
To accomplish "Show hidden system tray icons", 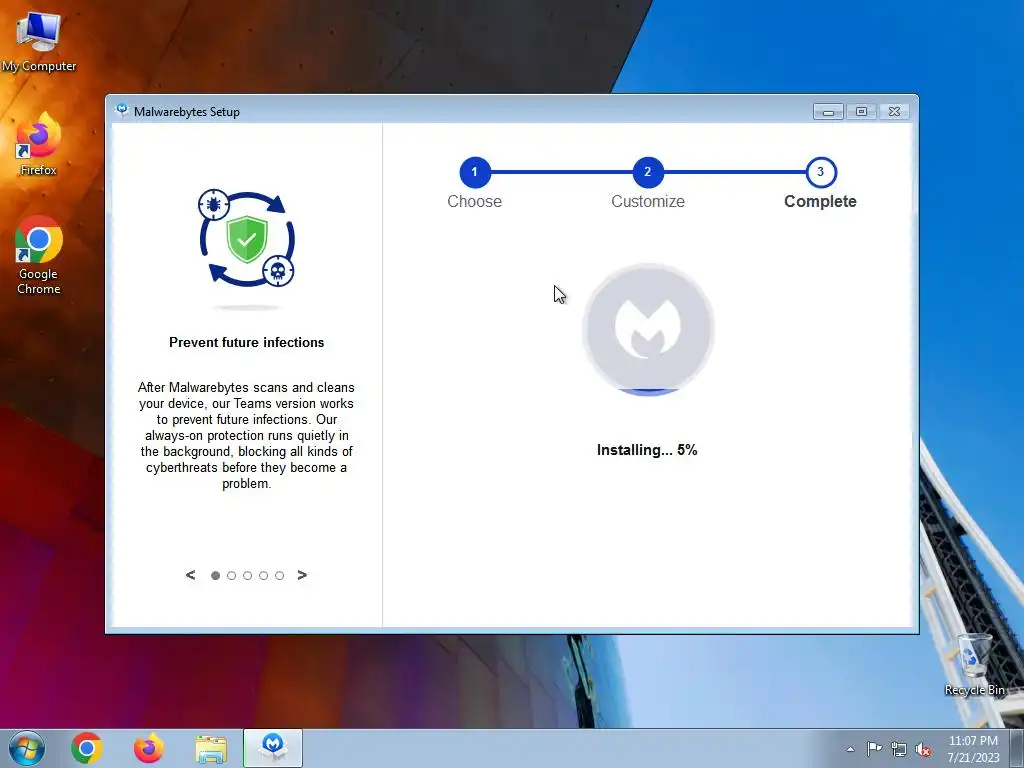I will click(850, 749).
